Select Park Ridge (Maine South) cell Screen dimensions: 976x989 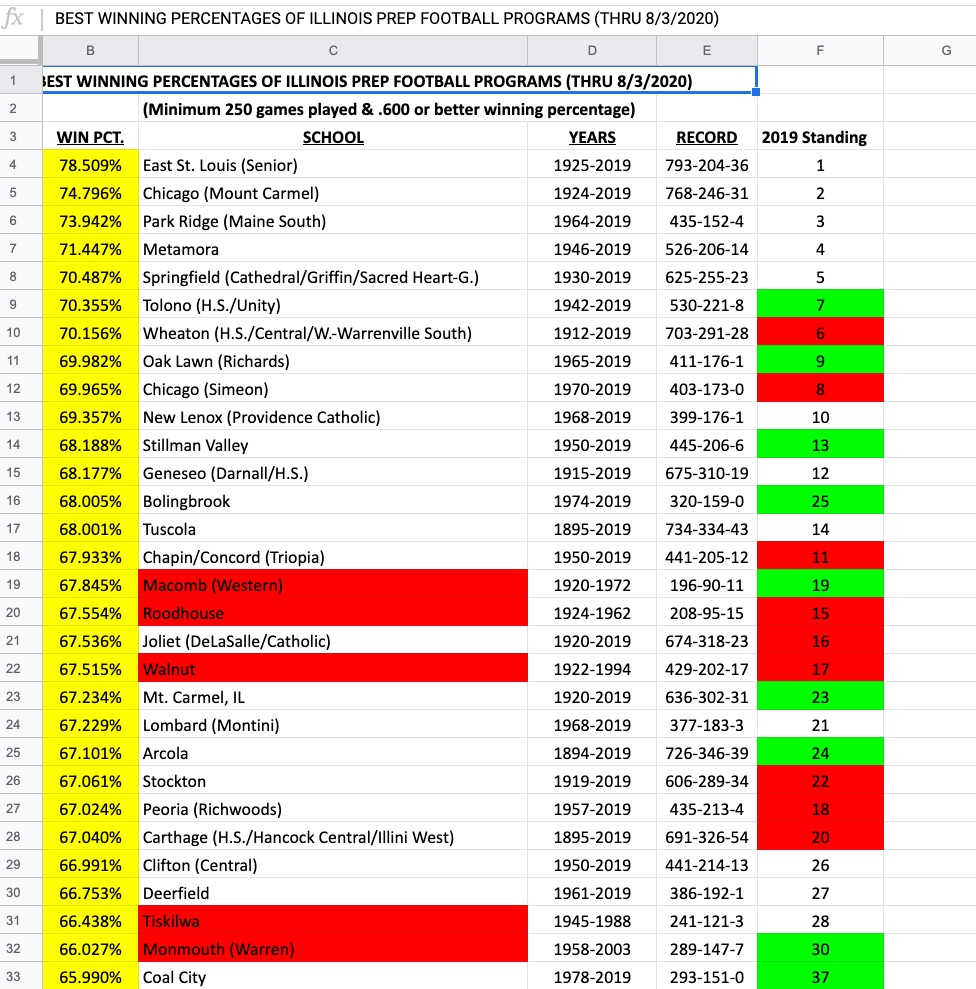pyautogui.click(x=333, y=221)
